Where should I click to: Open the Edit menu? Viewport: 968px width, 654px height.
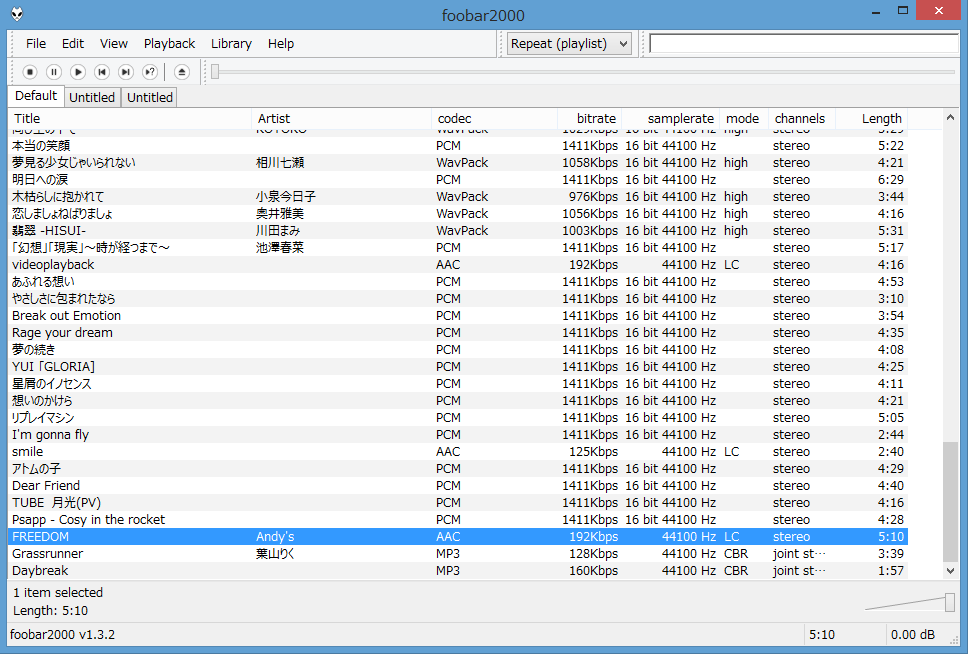[73, 44]
